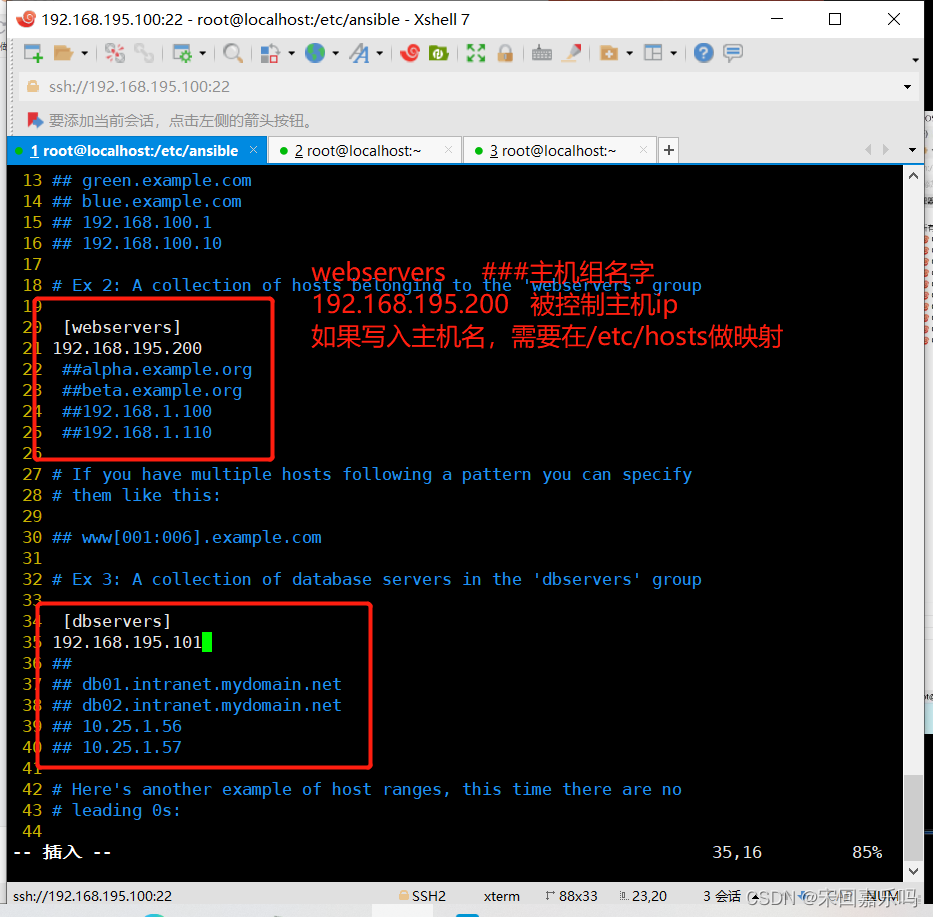Click the ## 10.25.1.56 line
This screenshot has height=917, width=933.
click(117, 726)
